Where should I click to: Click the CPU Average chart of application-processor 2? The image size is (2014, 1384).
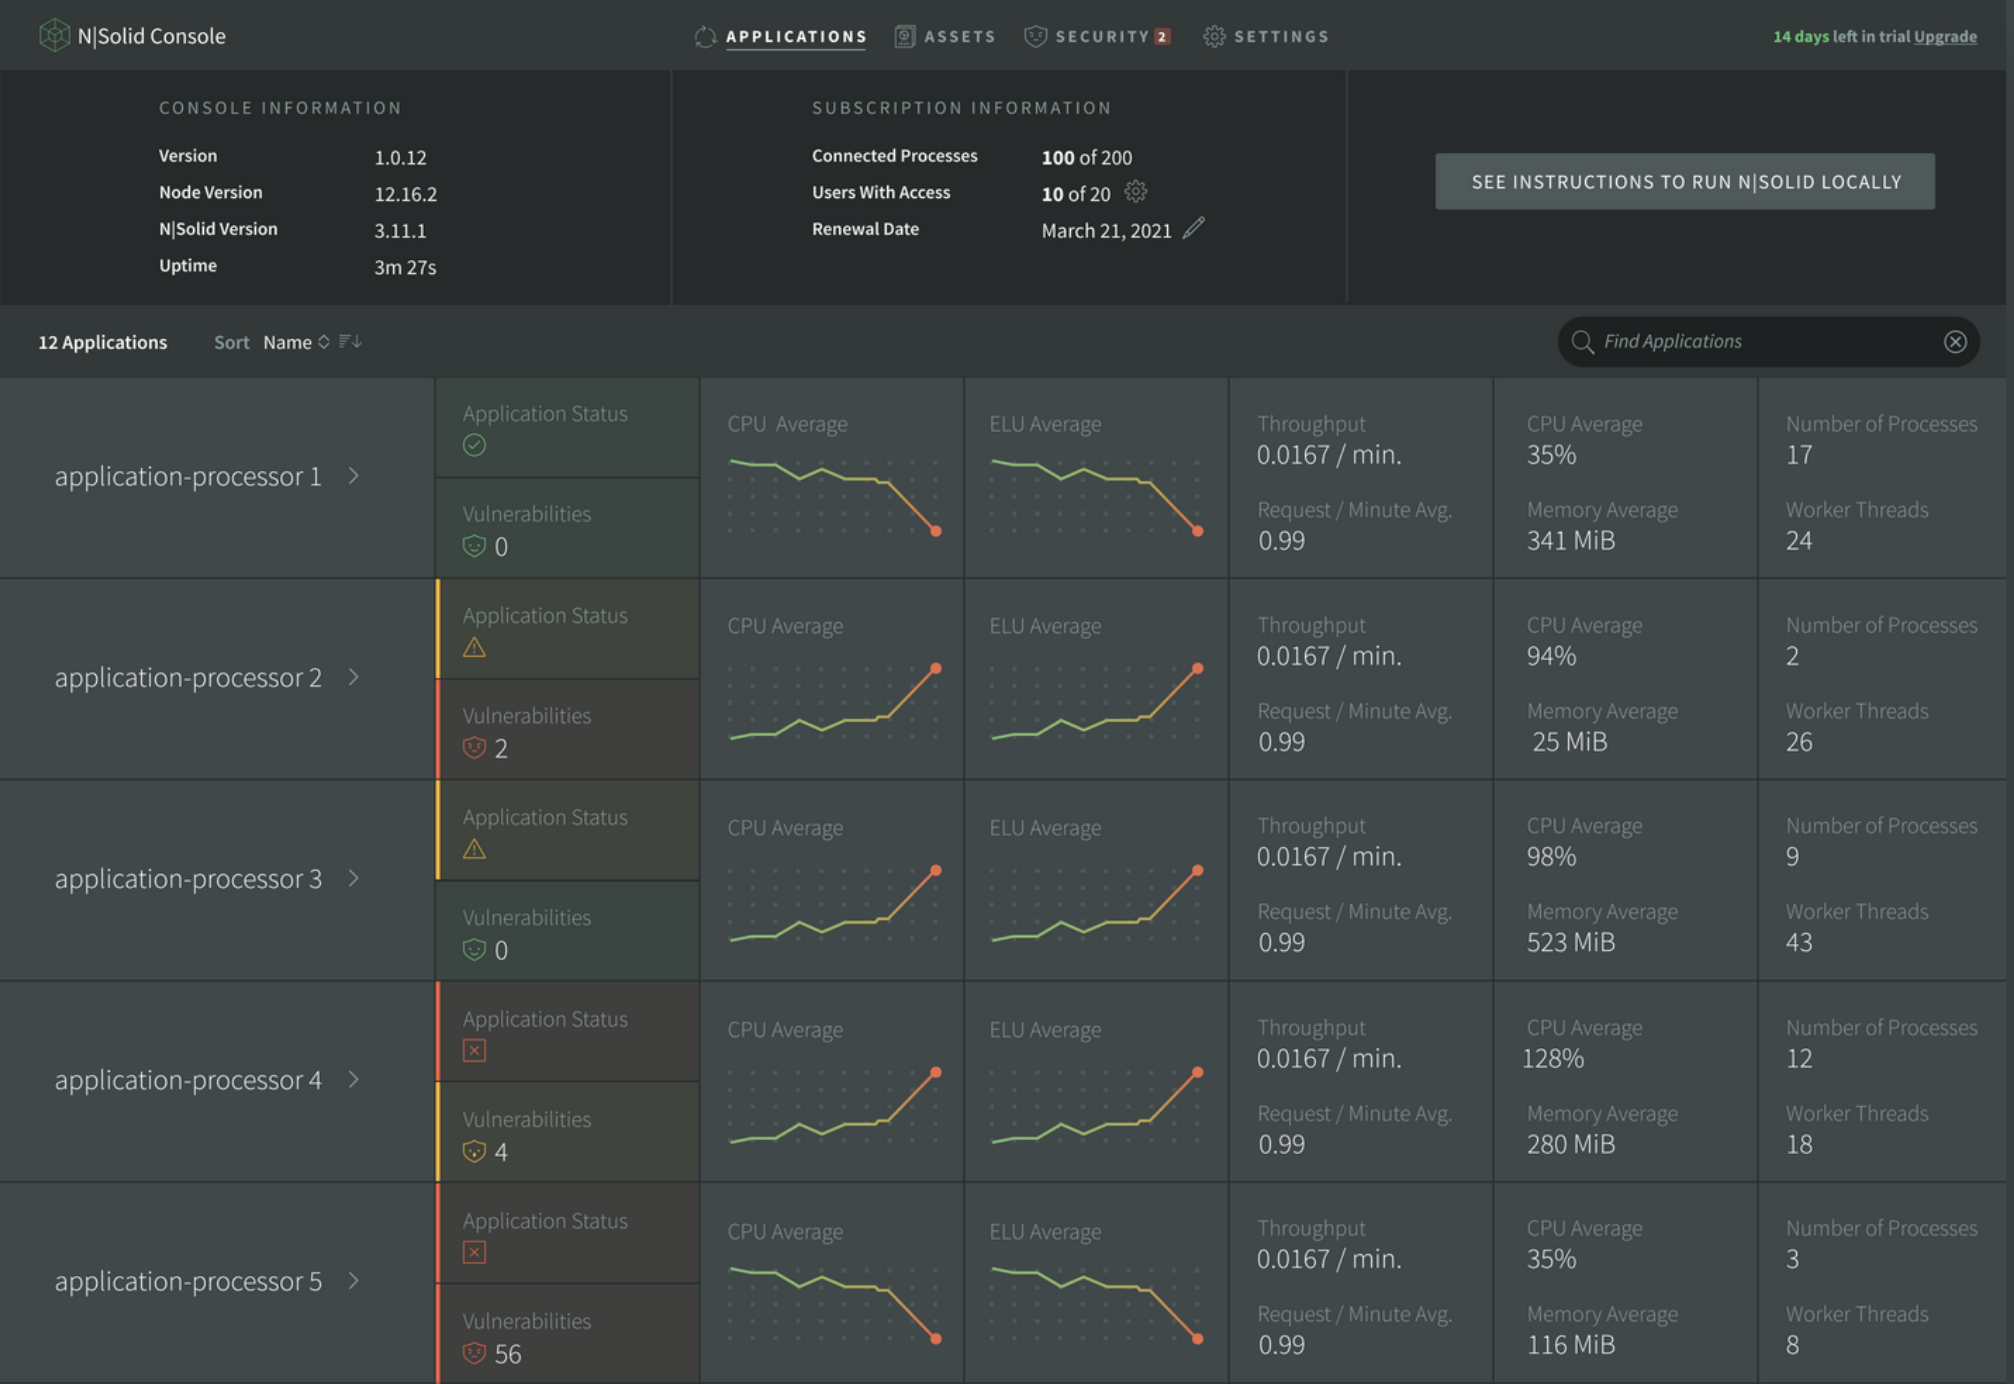(832, 703)
